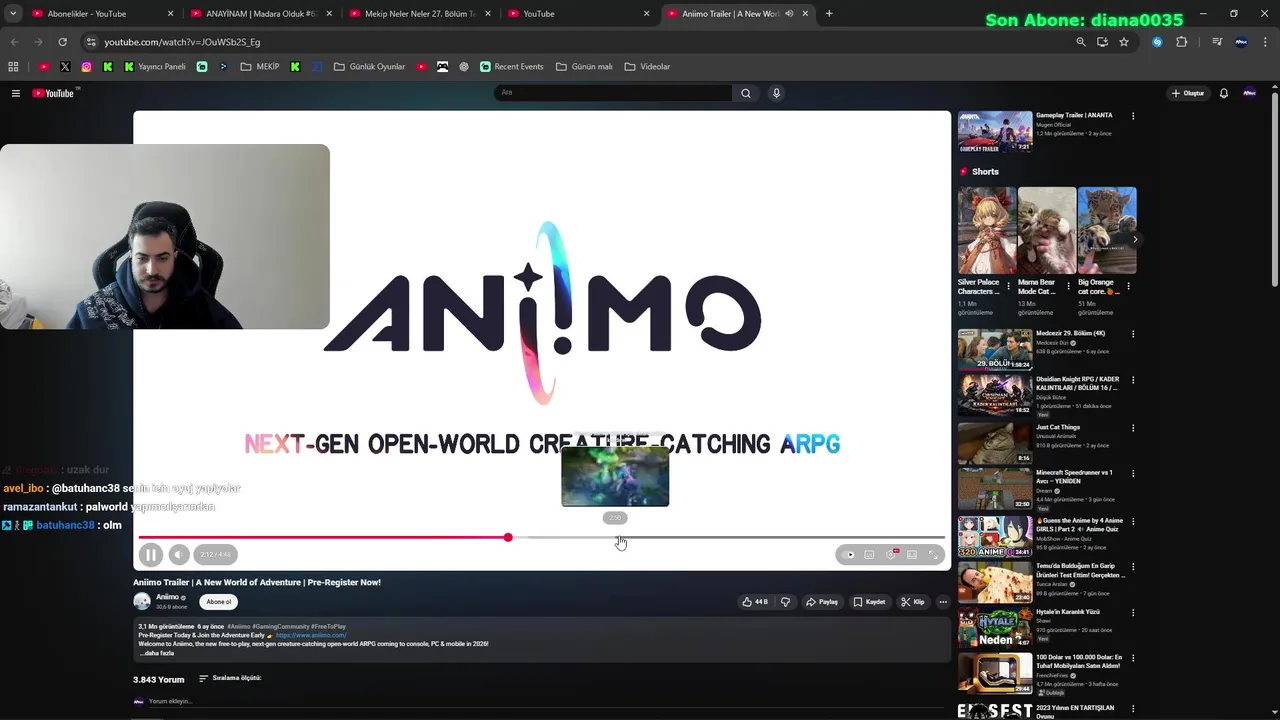The height and width of the screenshot is (720, 1280).
Task: Open the Videolar bookmark folder
Action: point(647,67)
